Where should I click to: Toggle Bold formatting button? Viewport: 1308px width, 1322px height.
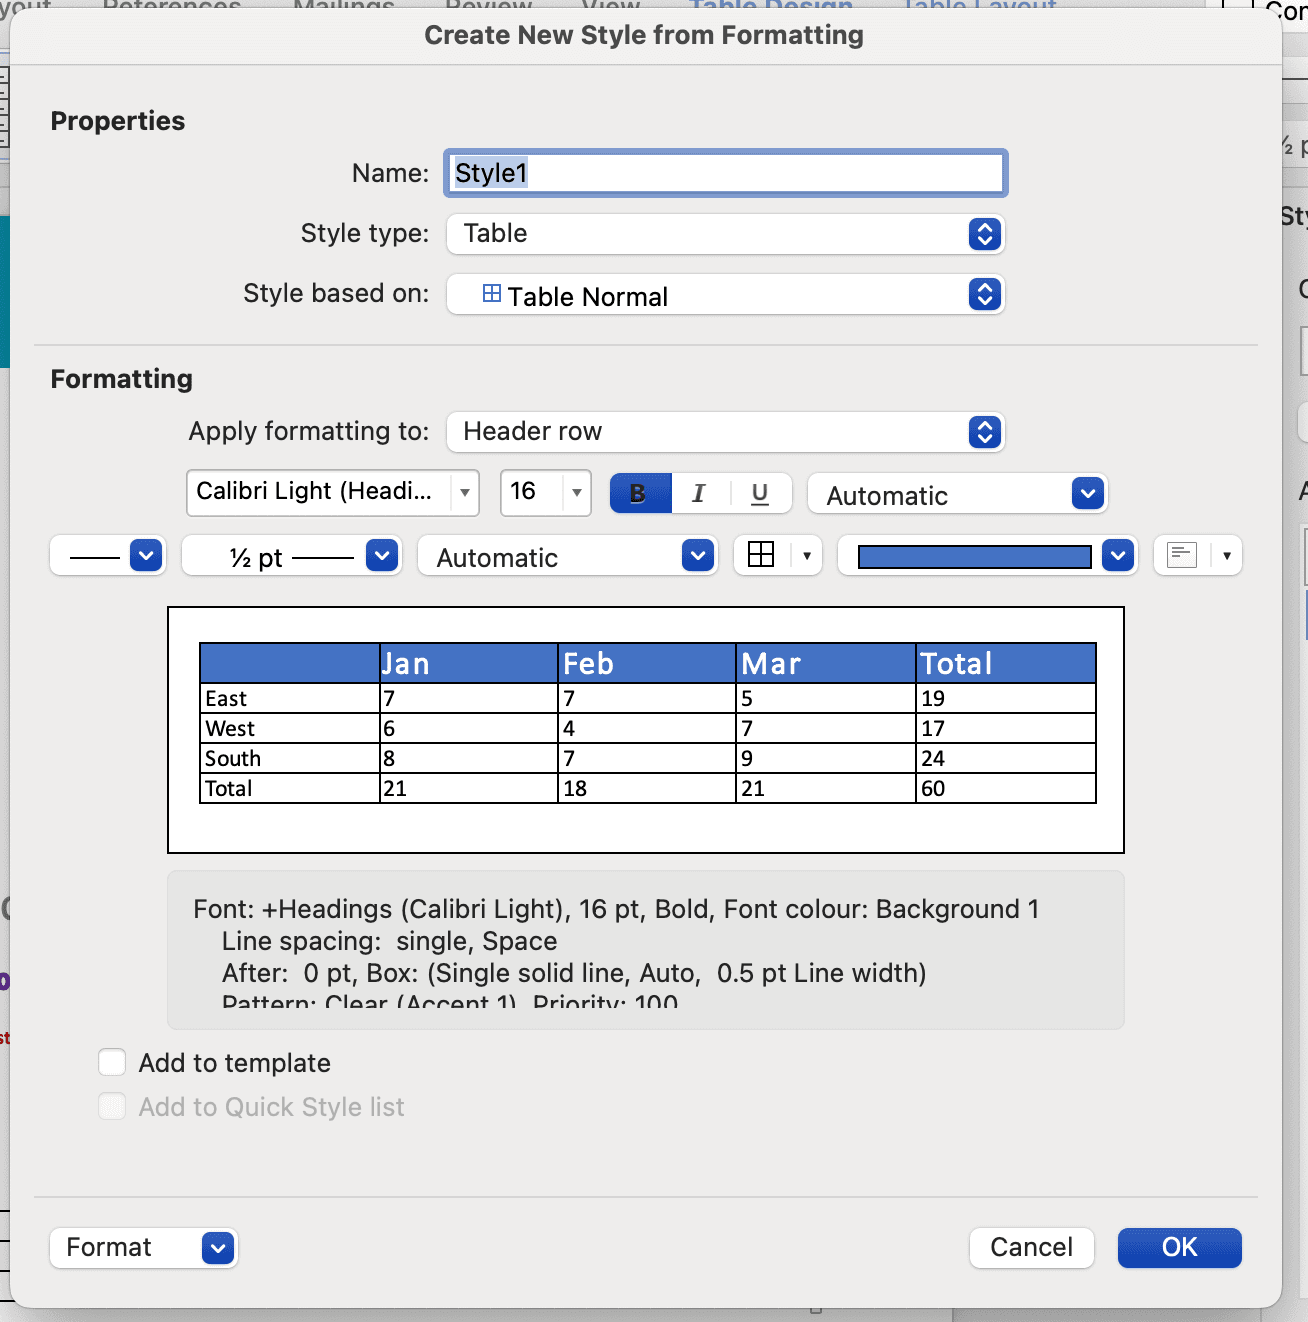click(640, 493)
